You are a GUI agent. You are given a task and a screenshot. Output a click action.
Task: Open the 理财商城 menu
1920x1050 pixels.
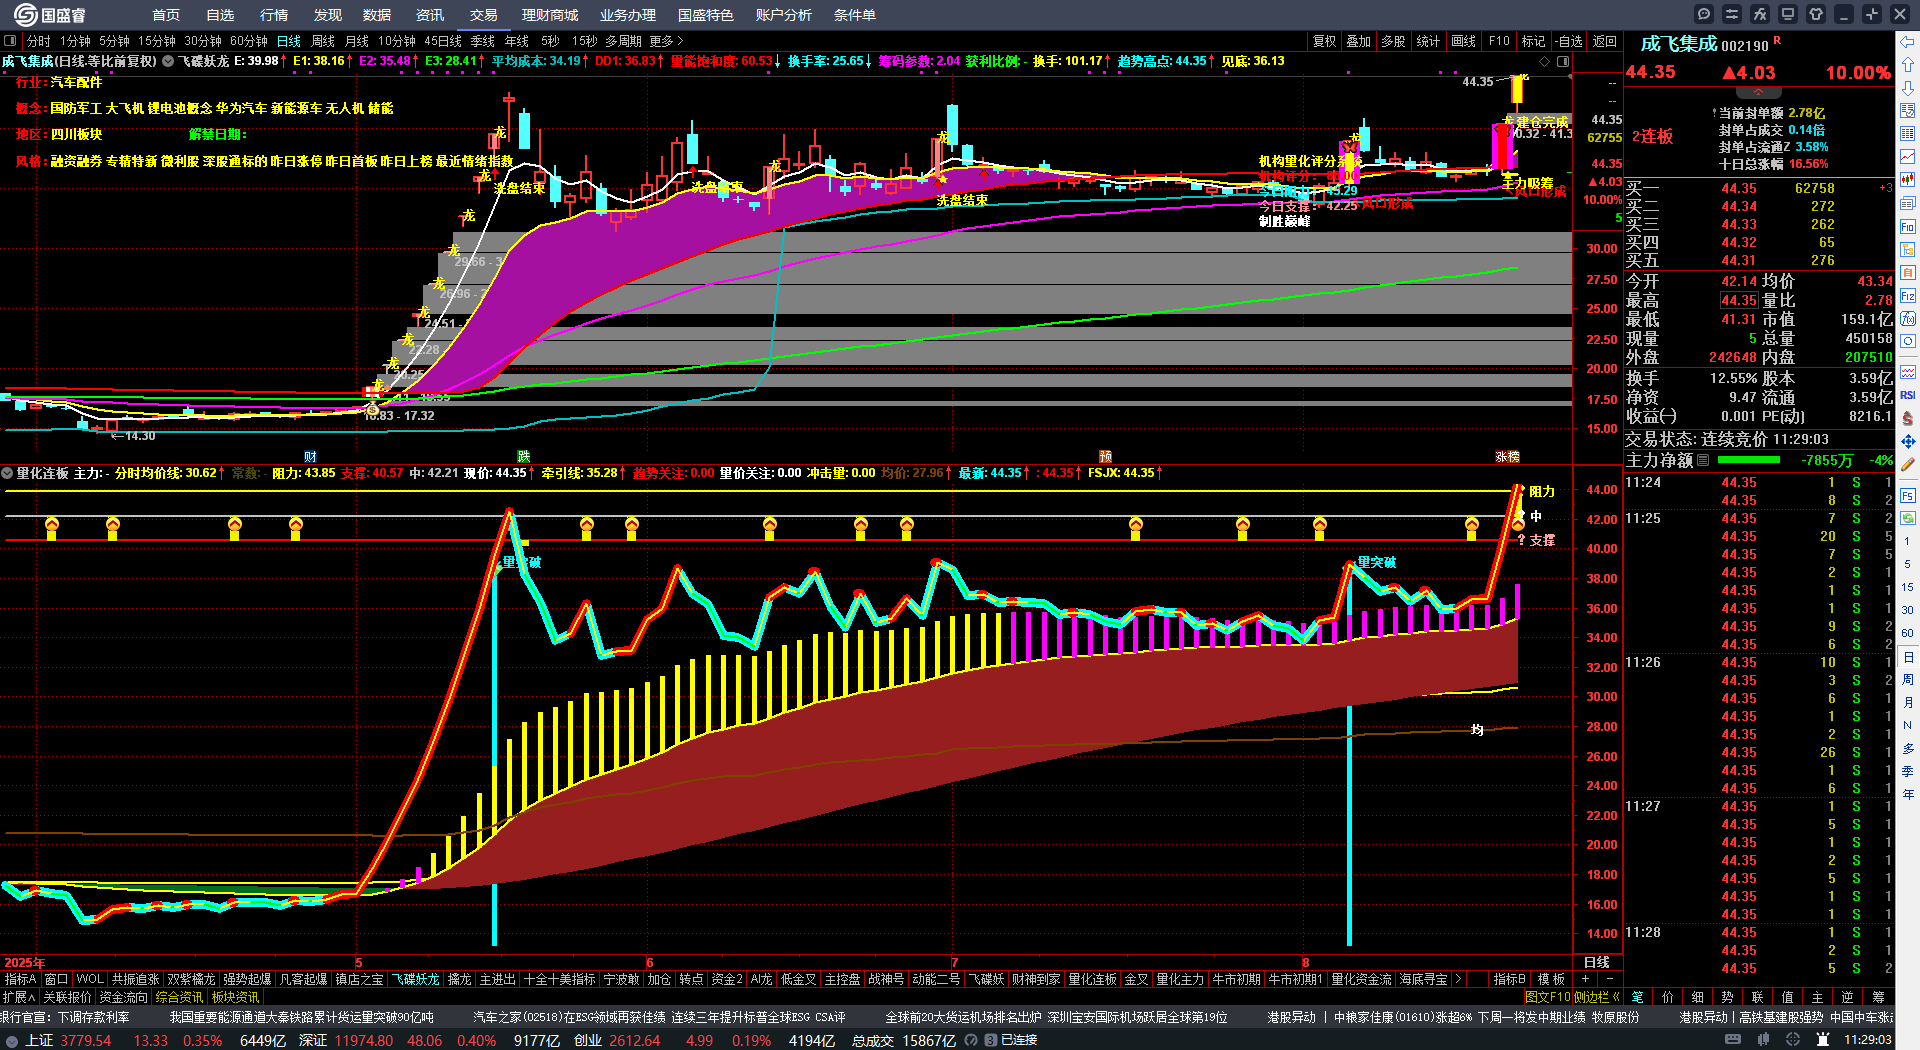point(549,15)
